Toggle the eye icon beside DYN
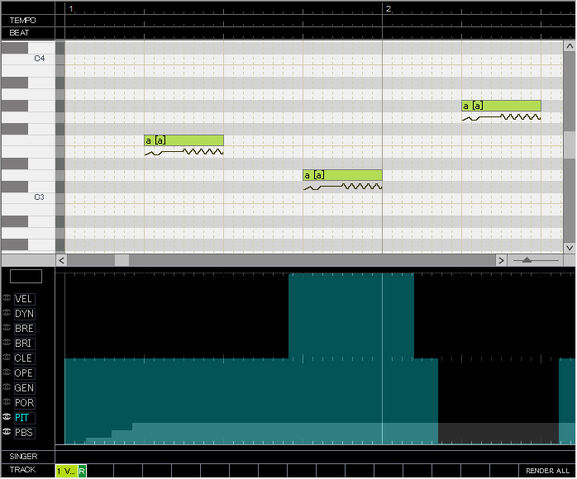This screenshot has height=479, width=577. point(7,313)
